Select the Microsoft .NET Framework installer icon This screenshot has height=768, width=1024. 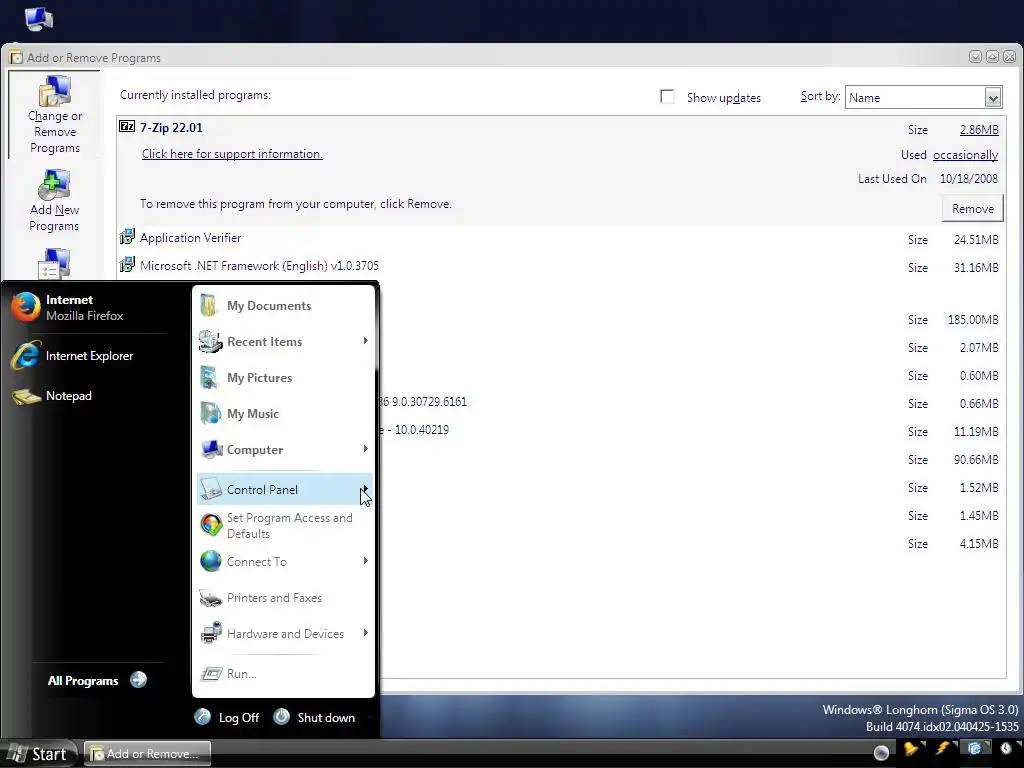(x=127, y=265)
